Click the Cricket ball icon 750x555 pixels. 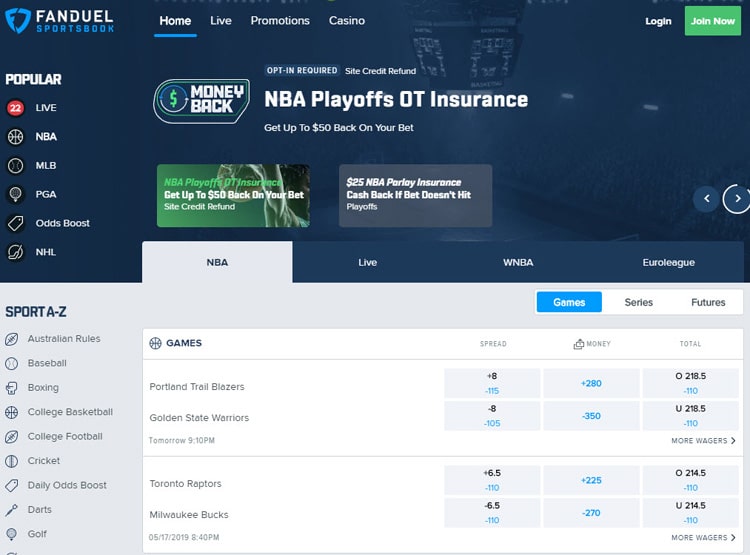11,461
